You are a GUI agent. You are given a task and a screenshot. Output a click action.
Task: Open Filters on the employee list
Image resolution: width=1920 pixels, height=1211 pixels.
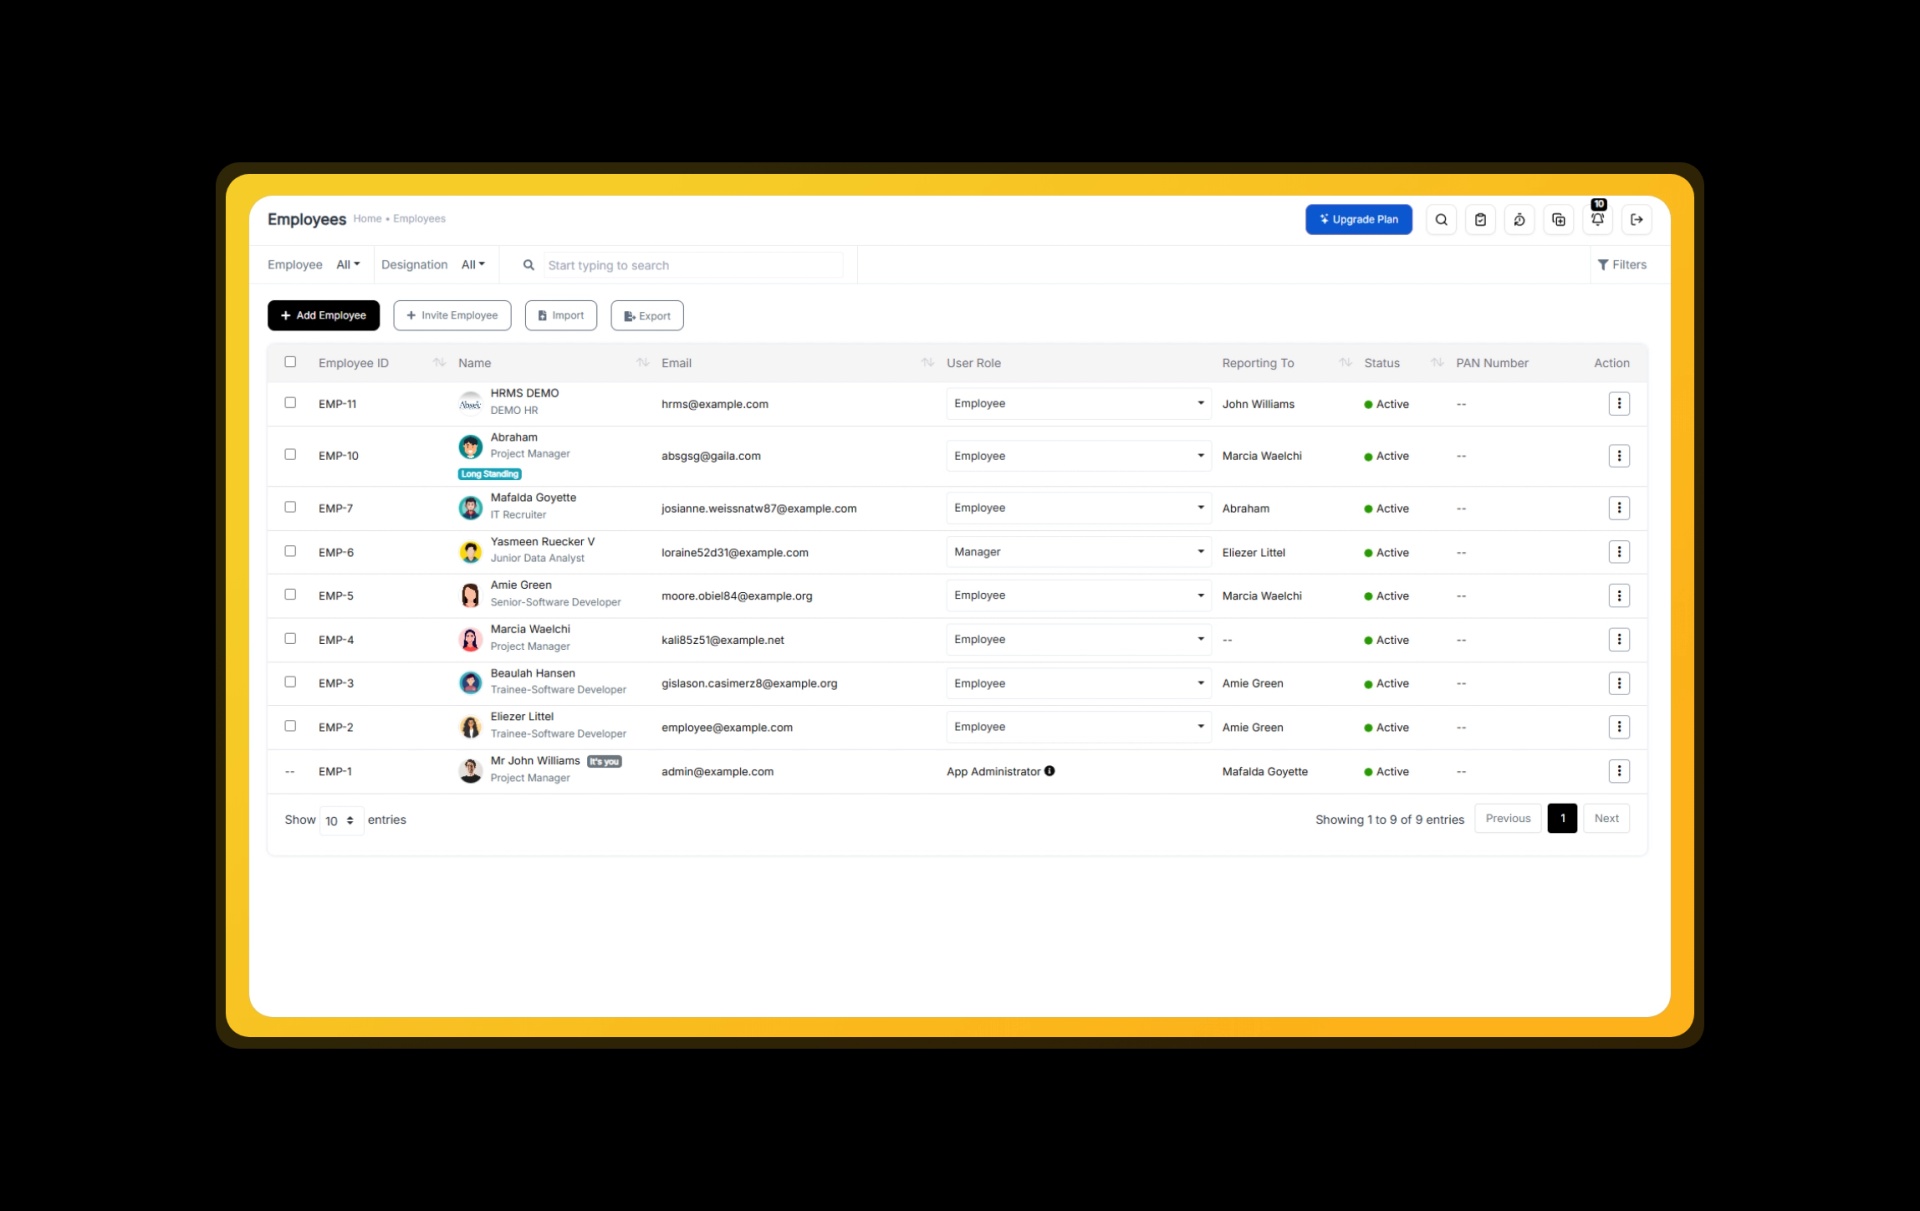pyautogui.click(x=1622, y=264)
